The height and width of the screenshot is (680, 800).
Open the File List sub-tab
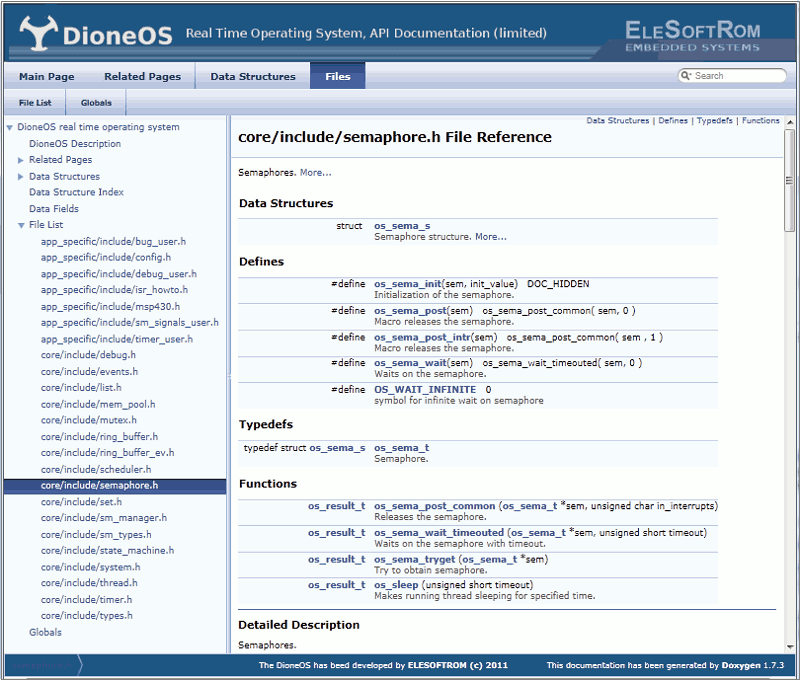click(x=35, y=103)
